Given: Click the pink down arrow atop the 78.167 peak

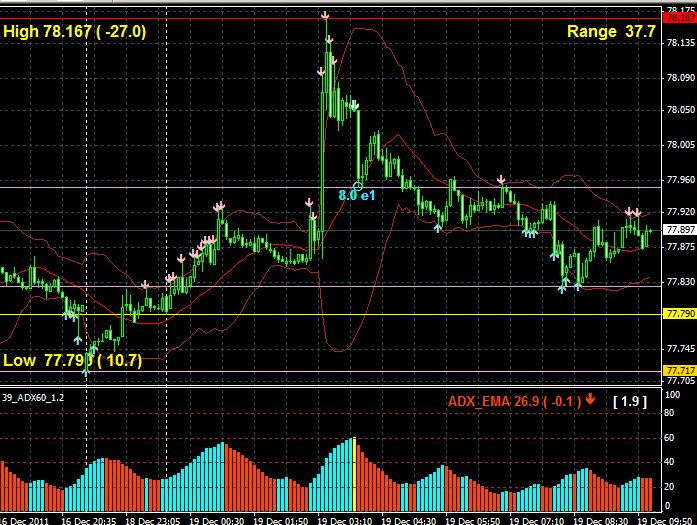Looking at the screenshot, I should click(325, 14).
